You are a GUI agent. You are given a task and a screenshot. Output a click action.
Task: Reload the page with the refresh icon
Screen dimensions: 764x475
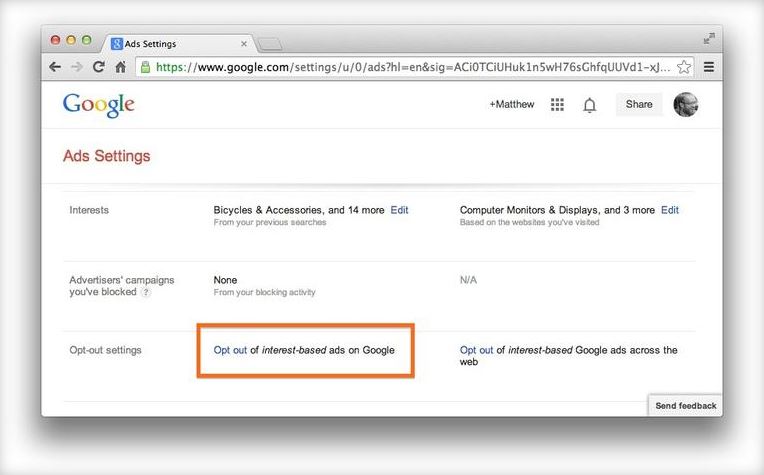tap(98, 67)
